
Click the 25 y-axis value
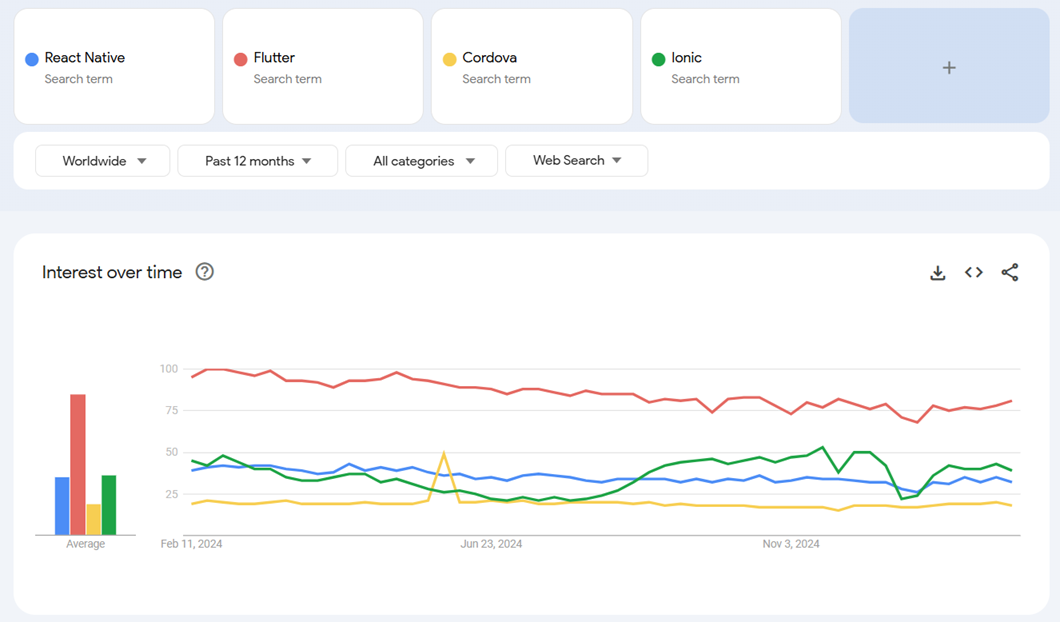coord(172,494)
